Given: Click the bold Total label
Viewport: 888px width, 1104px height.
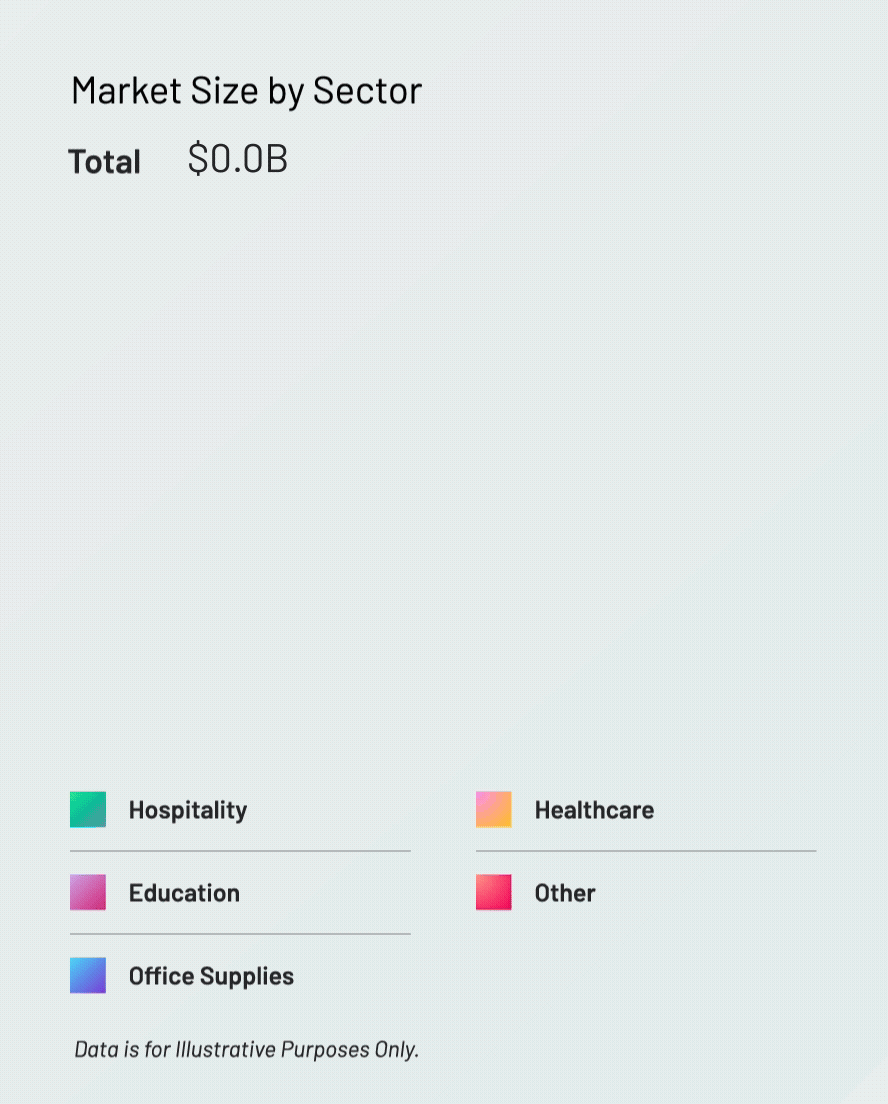Looking at the screenshot, I should 105,162.
